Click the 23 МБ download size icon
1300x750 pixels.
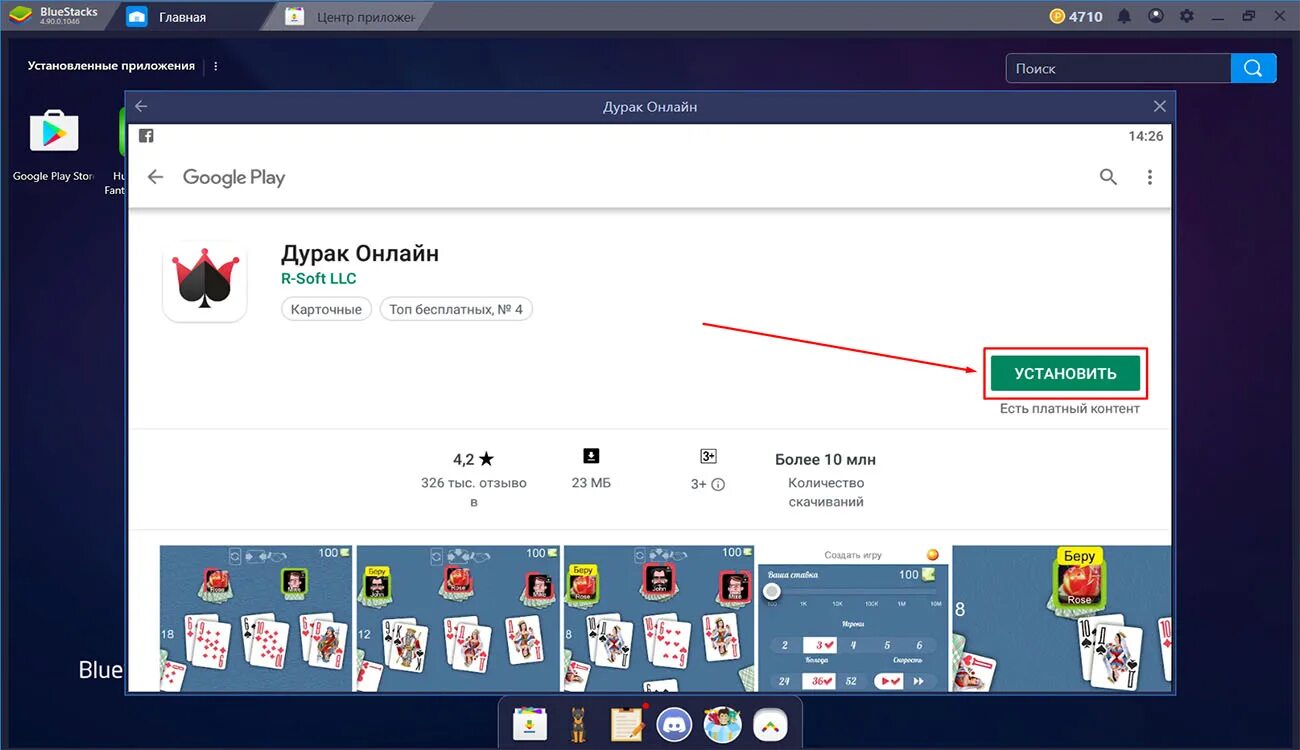pyautogui.click(x=591, y=456)
